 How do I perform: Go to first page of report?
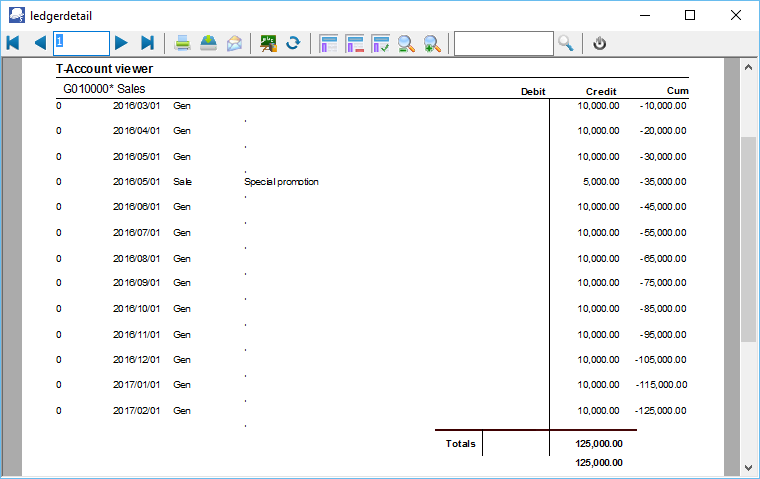coord(13,43)
